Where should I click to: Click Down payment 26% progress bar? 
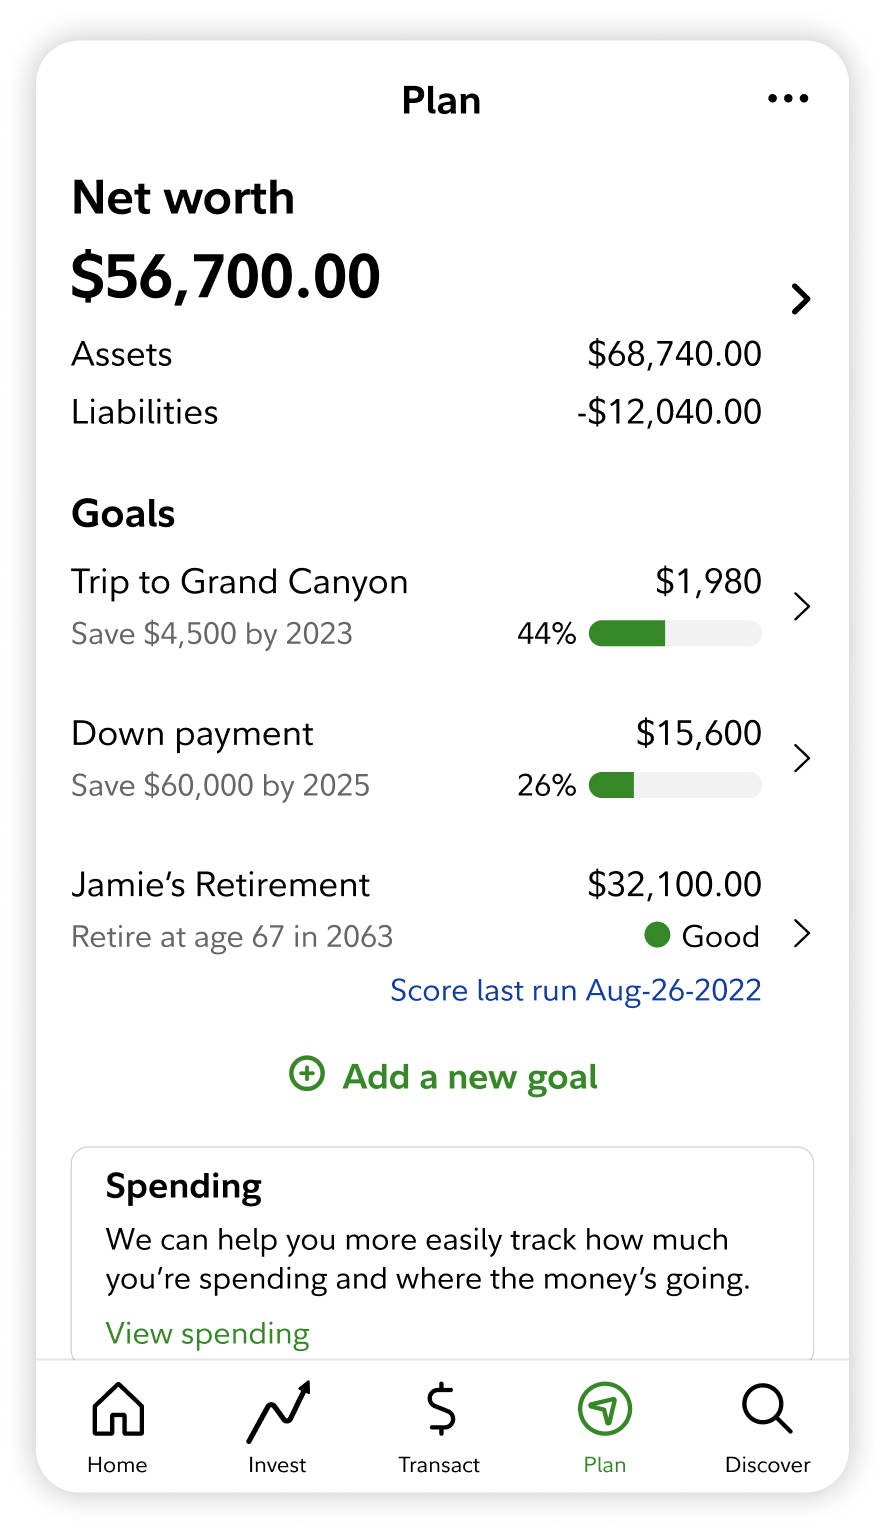coord(675,786)
